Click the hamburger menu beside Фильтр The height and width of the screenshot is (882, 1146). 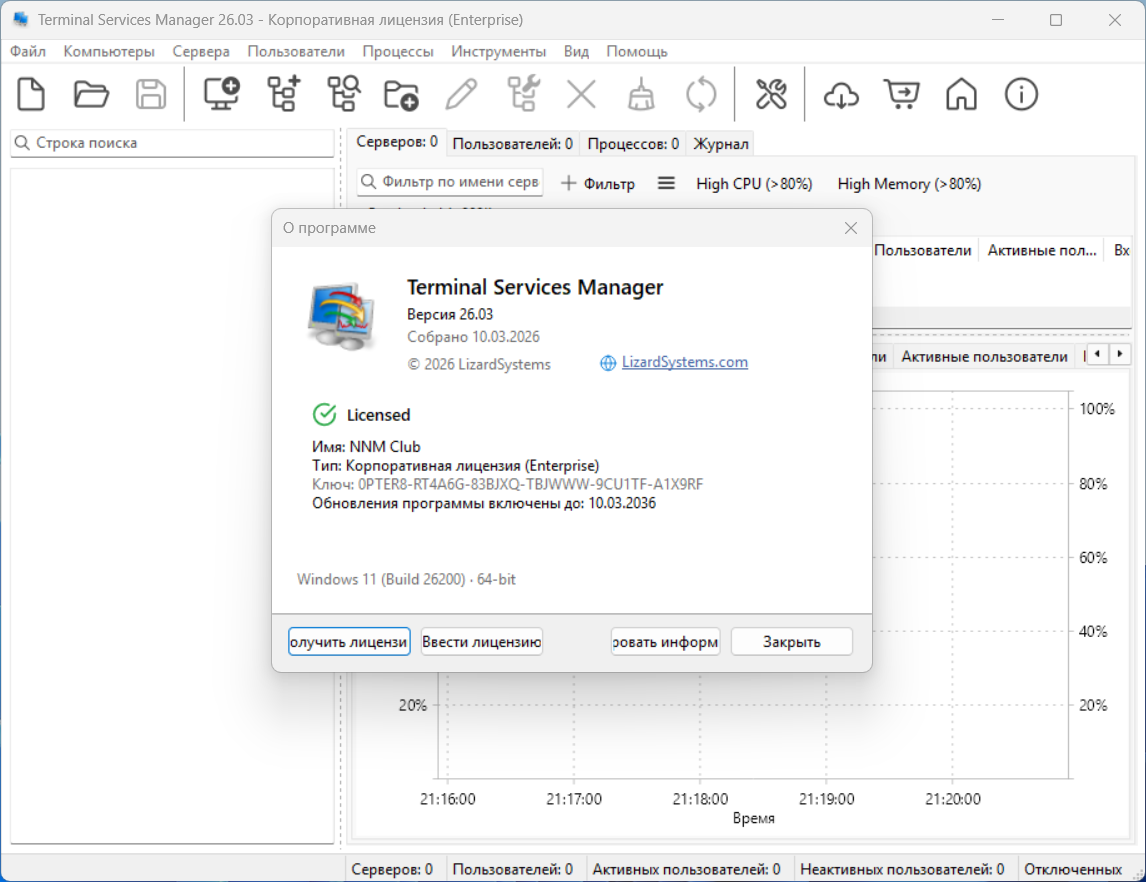pyautogui.click(x=666, y=183)
